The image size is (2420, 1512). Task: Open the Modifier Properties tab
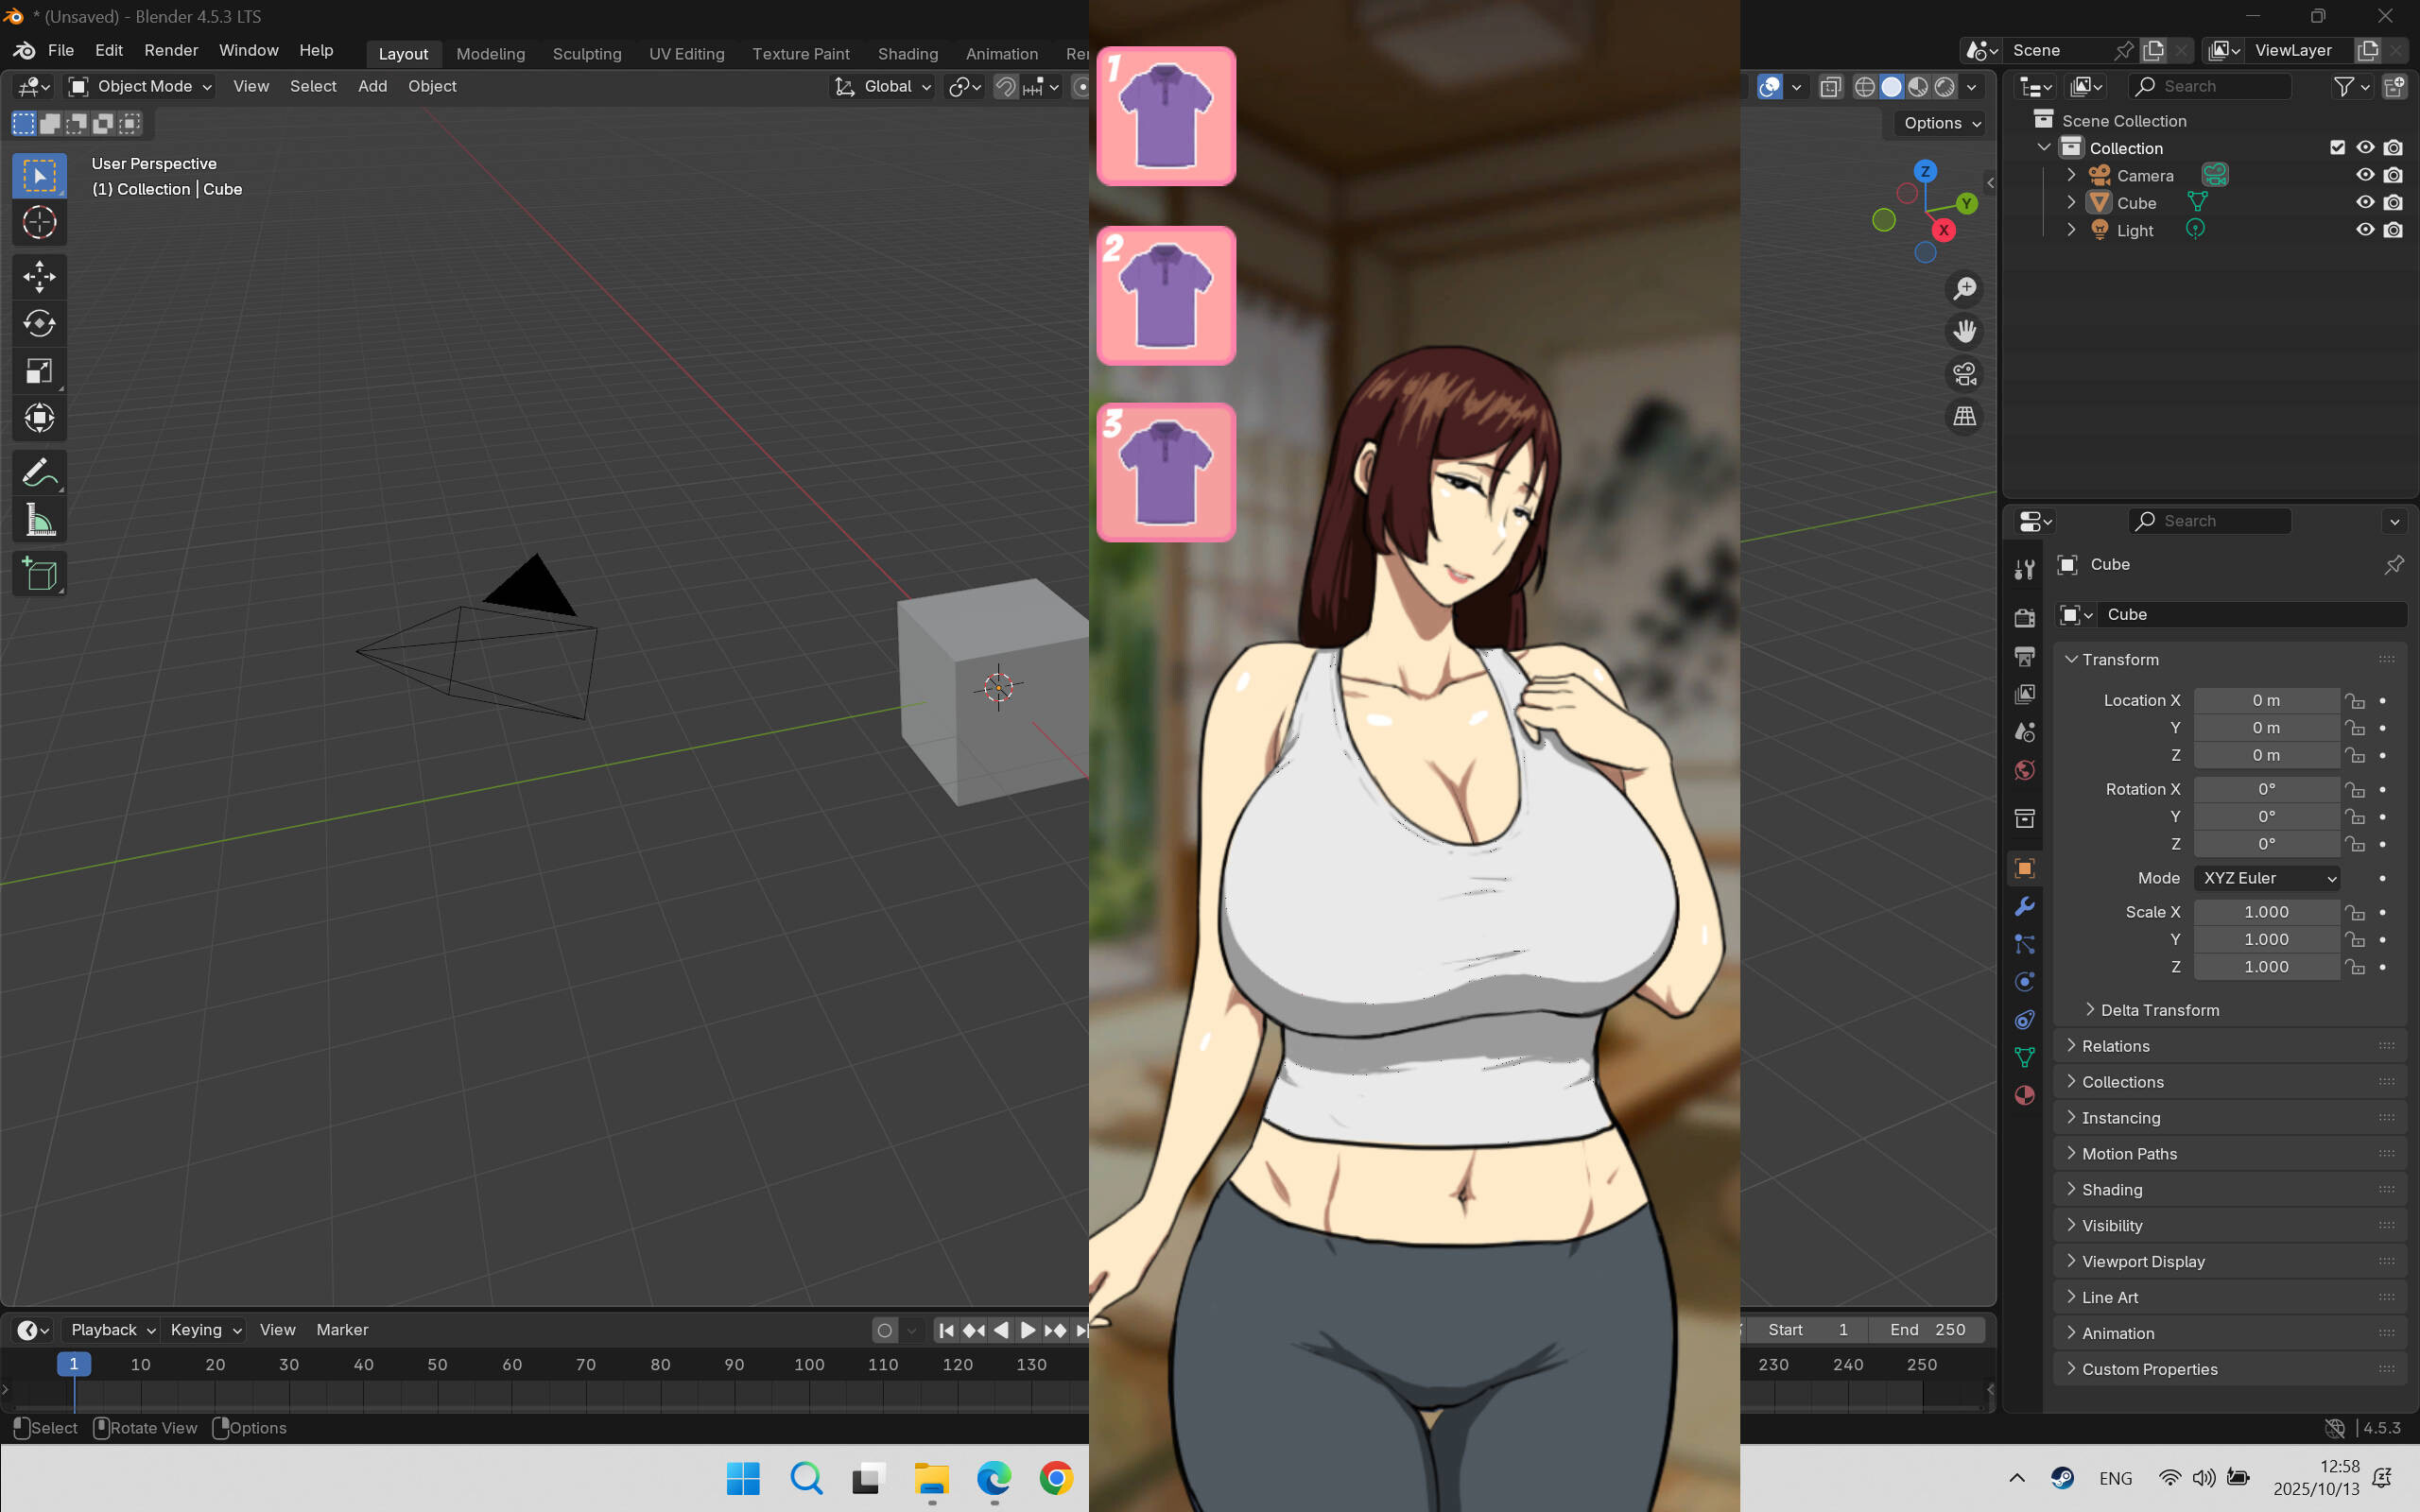[x=2025, y=906]
